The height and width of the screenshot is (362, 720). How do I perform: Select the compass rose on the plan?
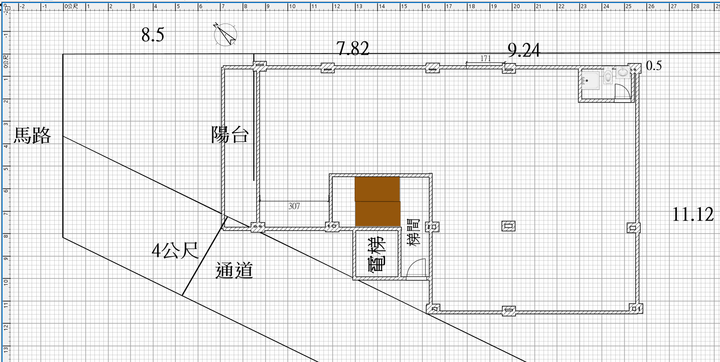point(225,34)
